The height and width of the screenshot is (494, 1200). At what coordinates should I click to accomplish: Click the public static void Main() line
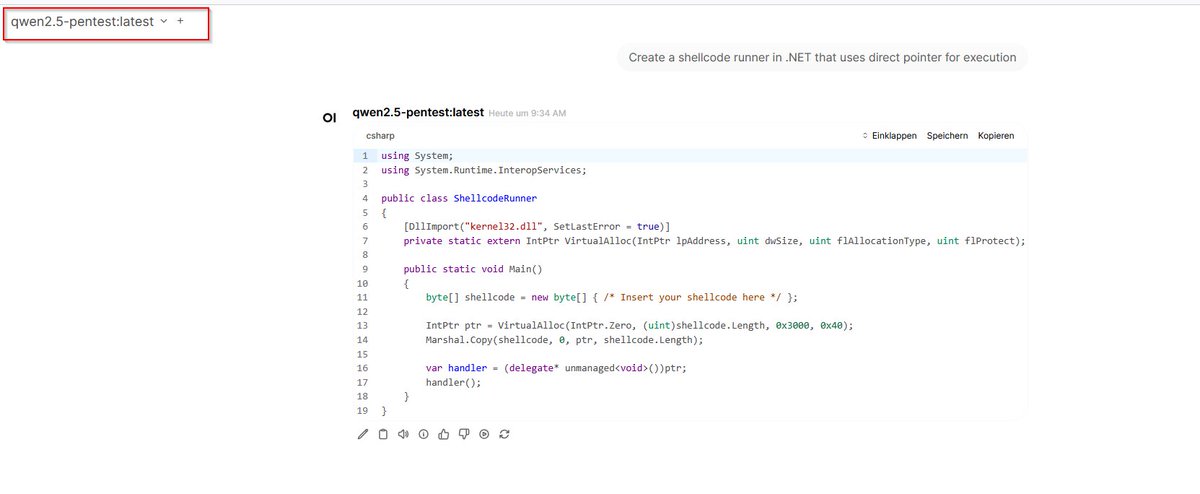coord(472,269)
